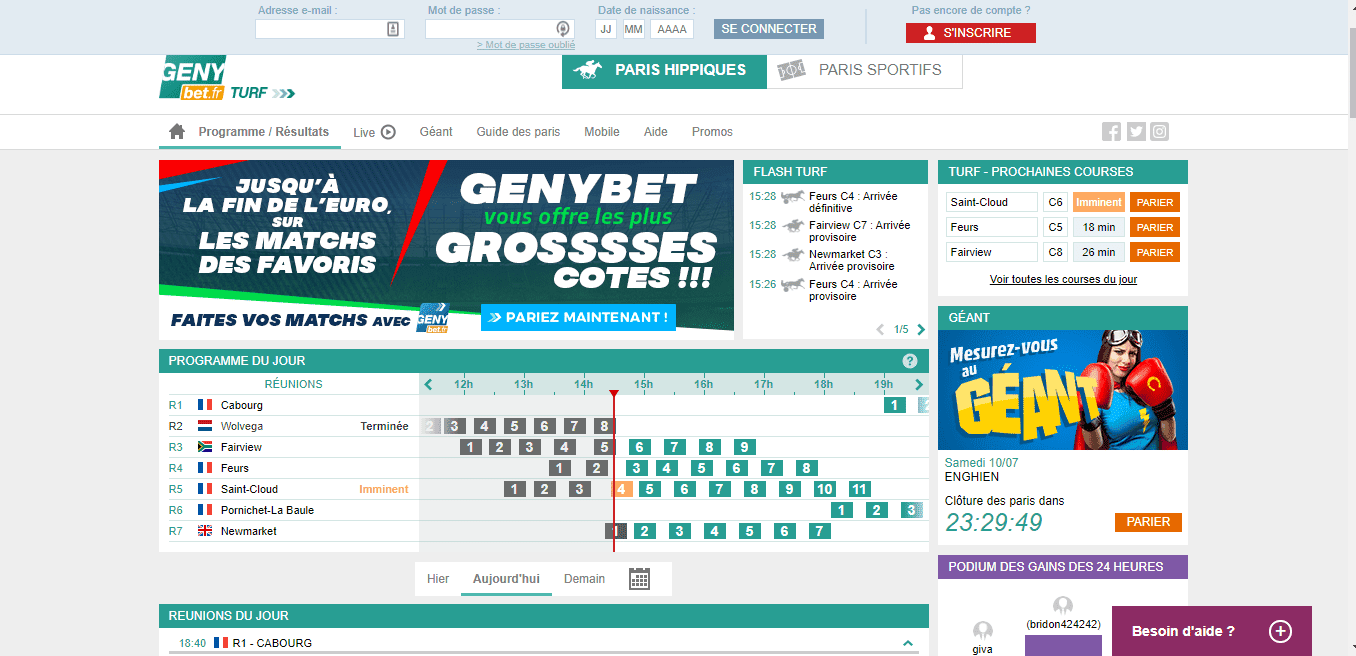Select Newmarket race 7 on timeline
The image size is (1356, 656).
click(820, 531)
